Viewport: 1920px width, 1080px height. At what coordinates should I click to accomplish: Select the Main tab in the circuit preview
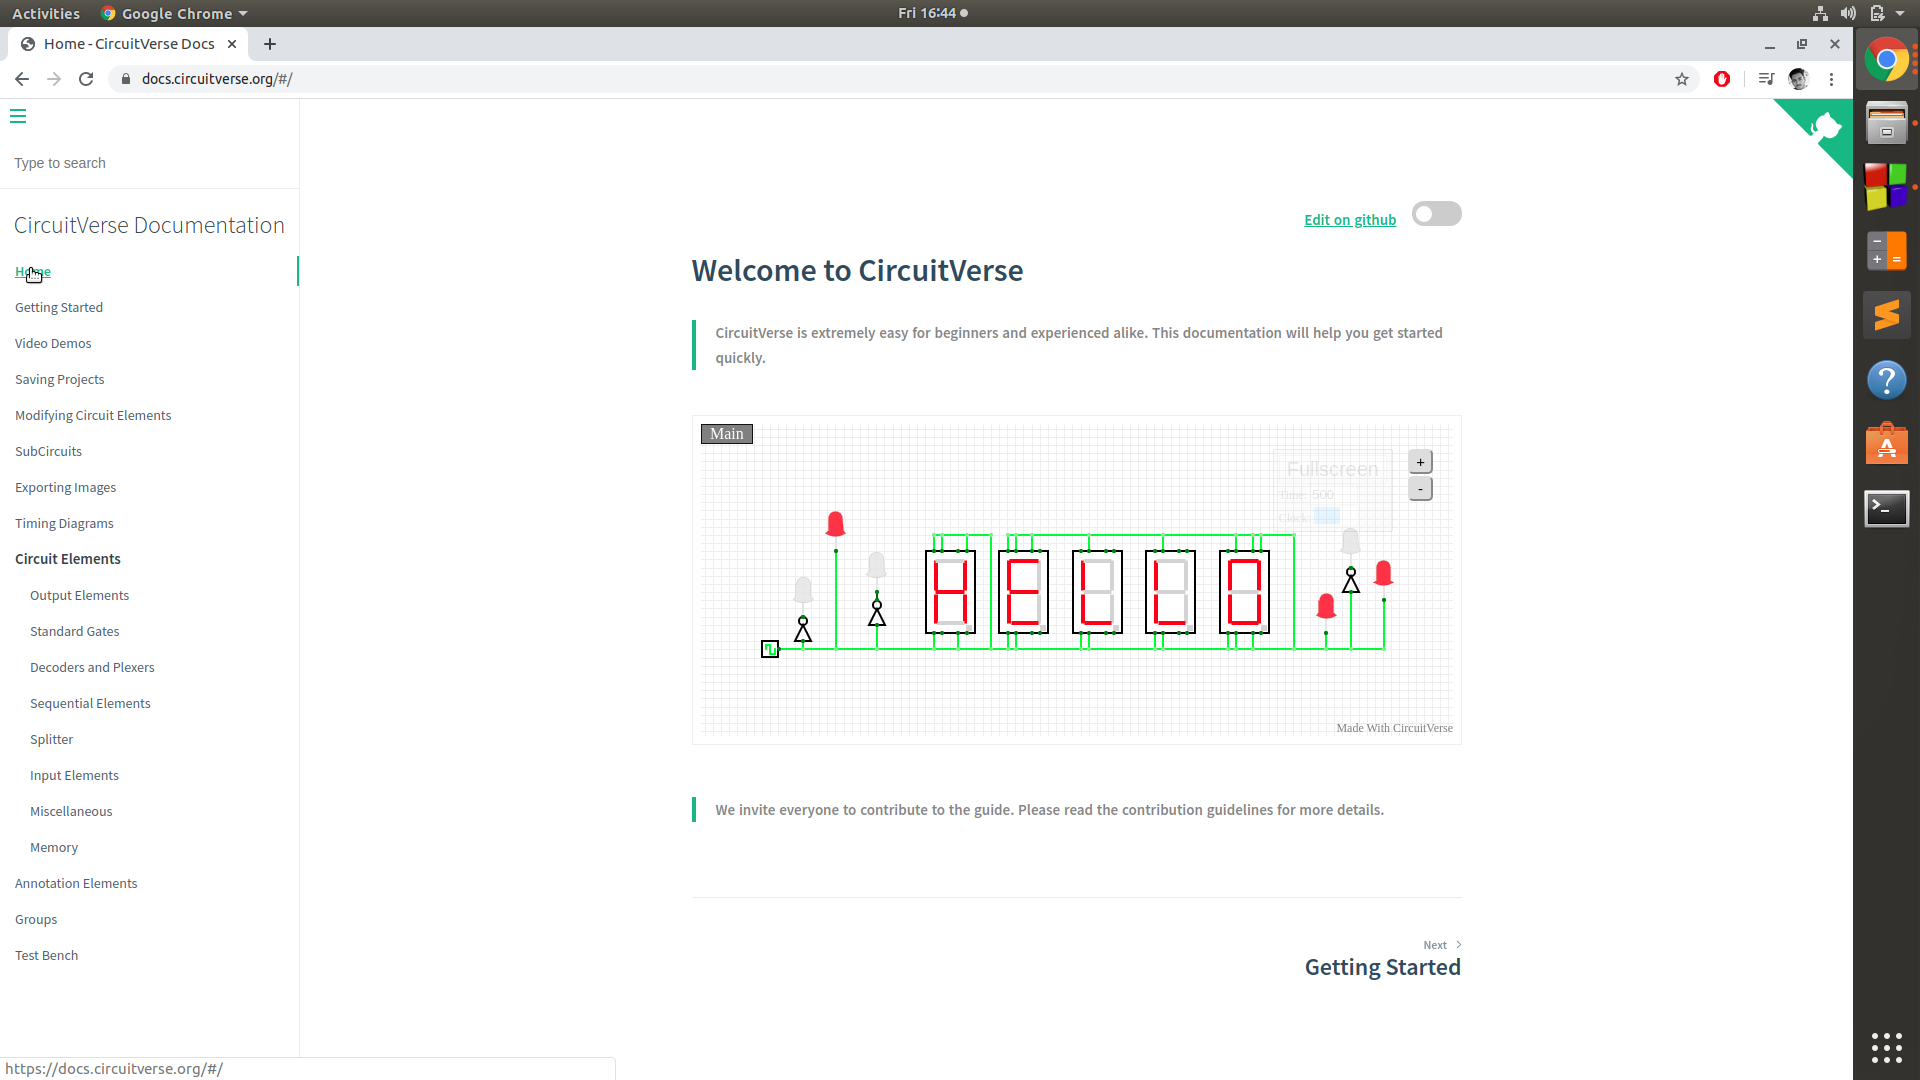pos(727,433)
